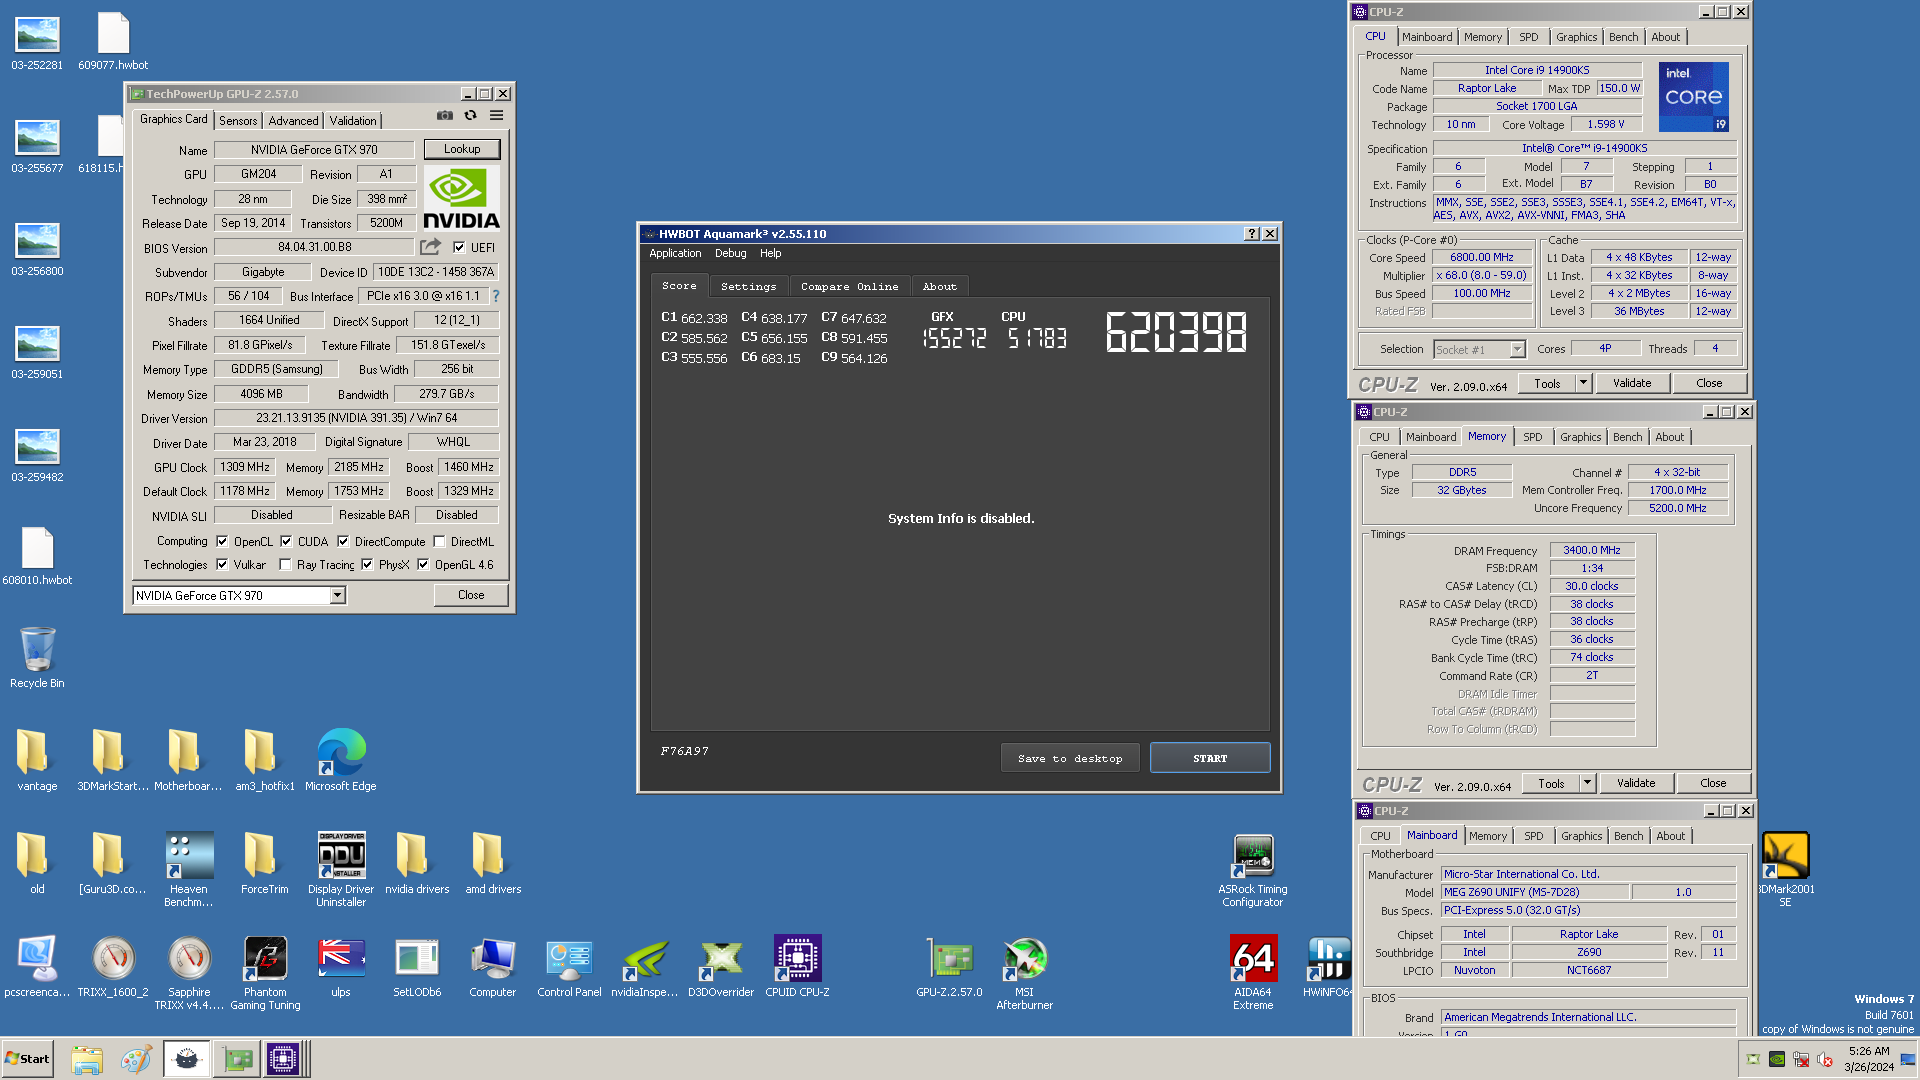
Task: Click the Lookup button in GPU-Z
Action: coord(462,149)
